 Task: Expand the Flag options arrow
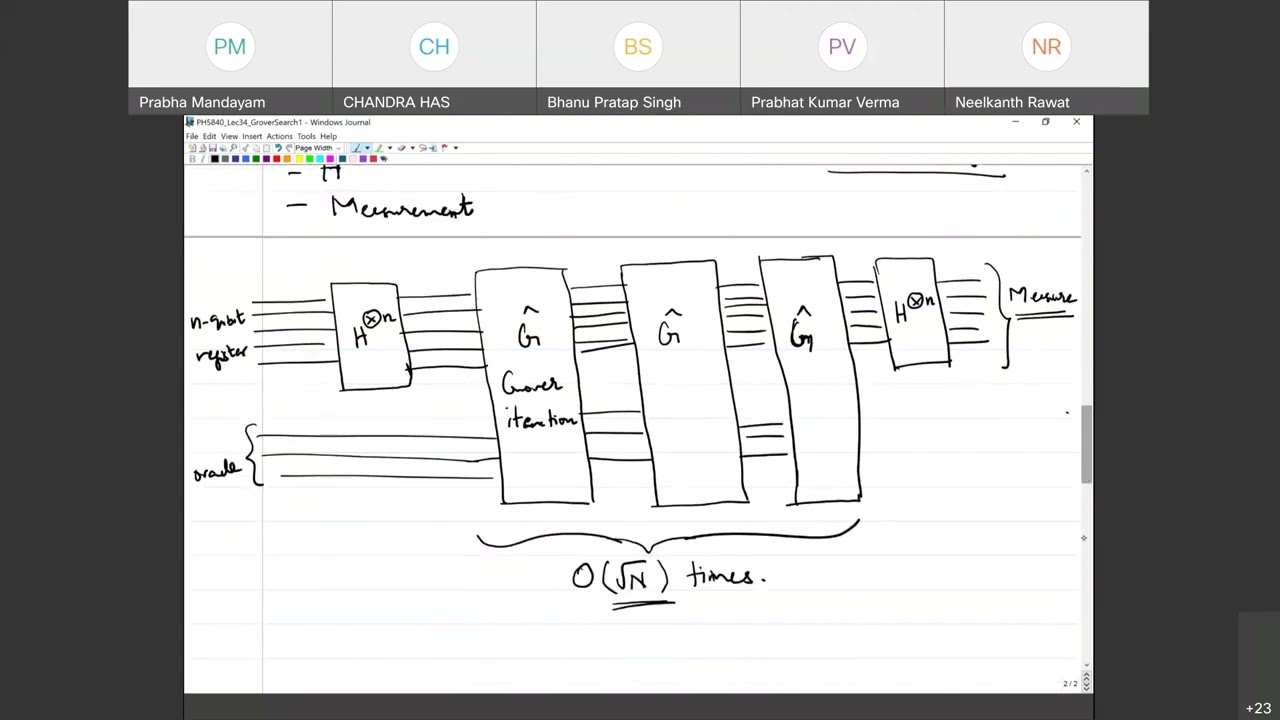[x=456, y=148]
